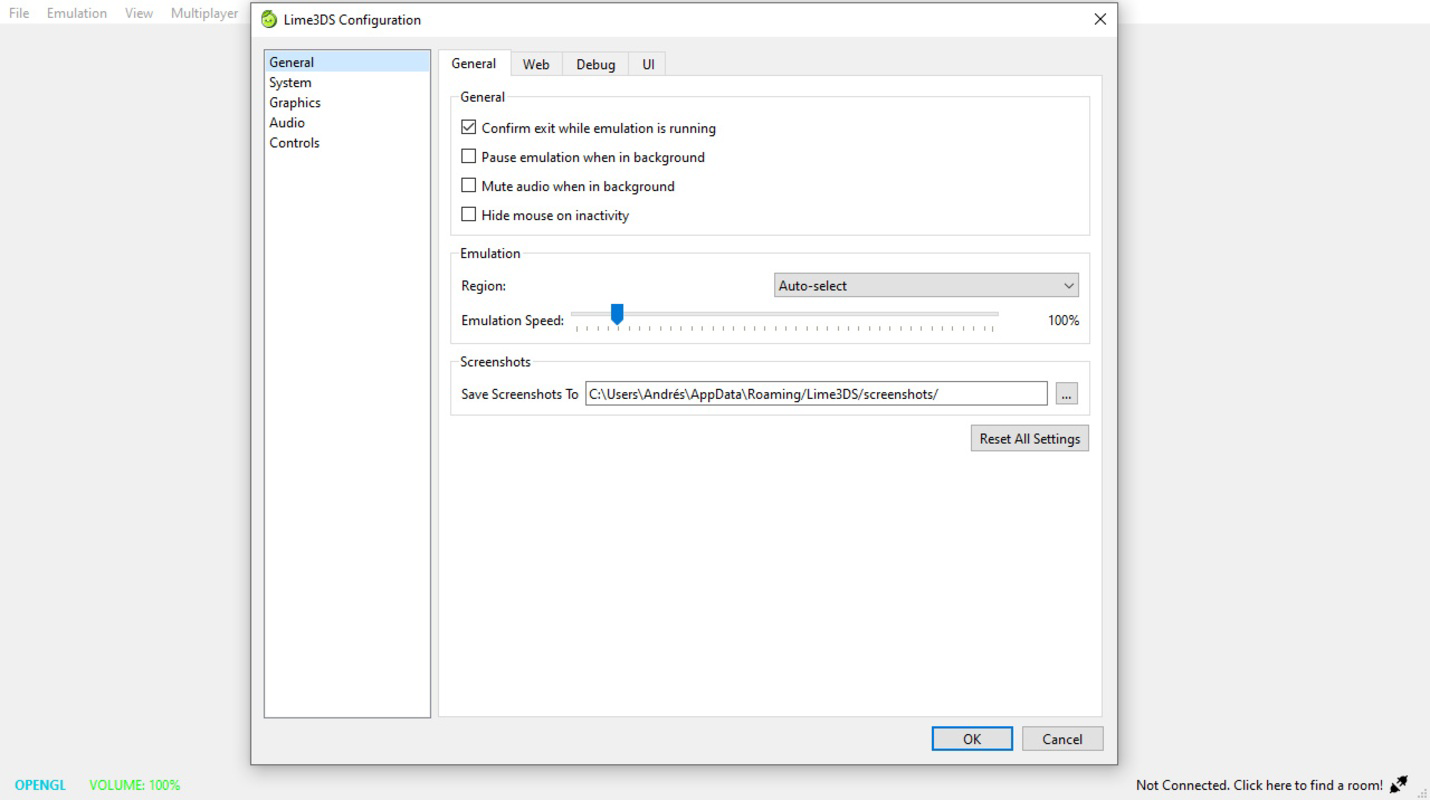This screenshot has height=800, width=1430.
Task: Select Audio in the settings list
Action: tap(347, 122)
